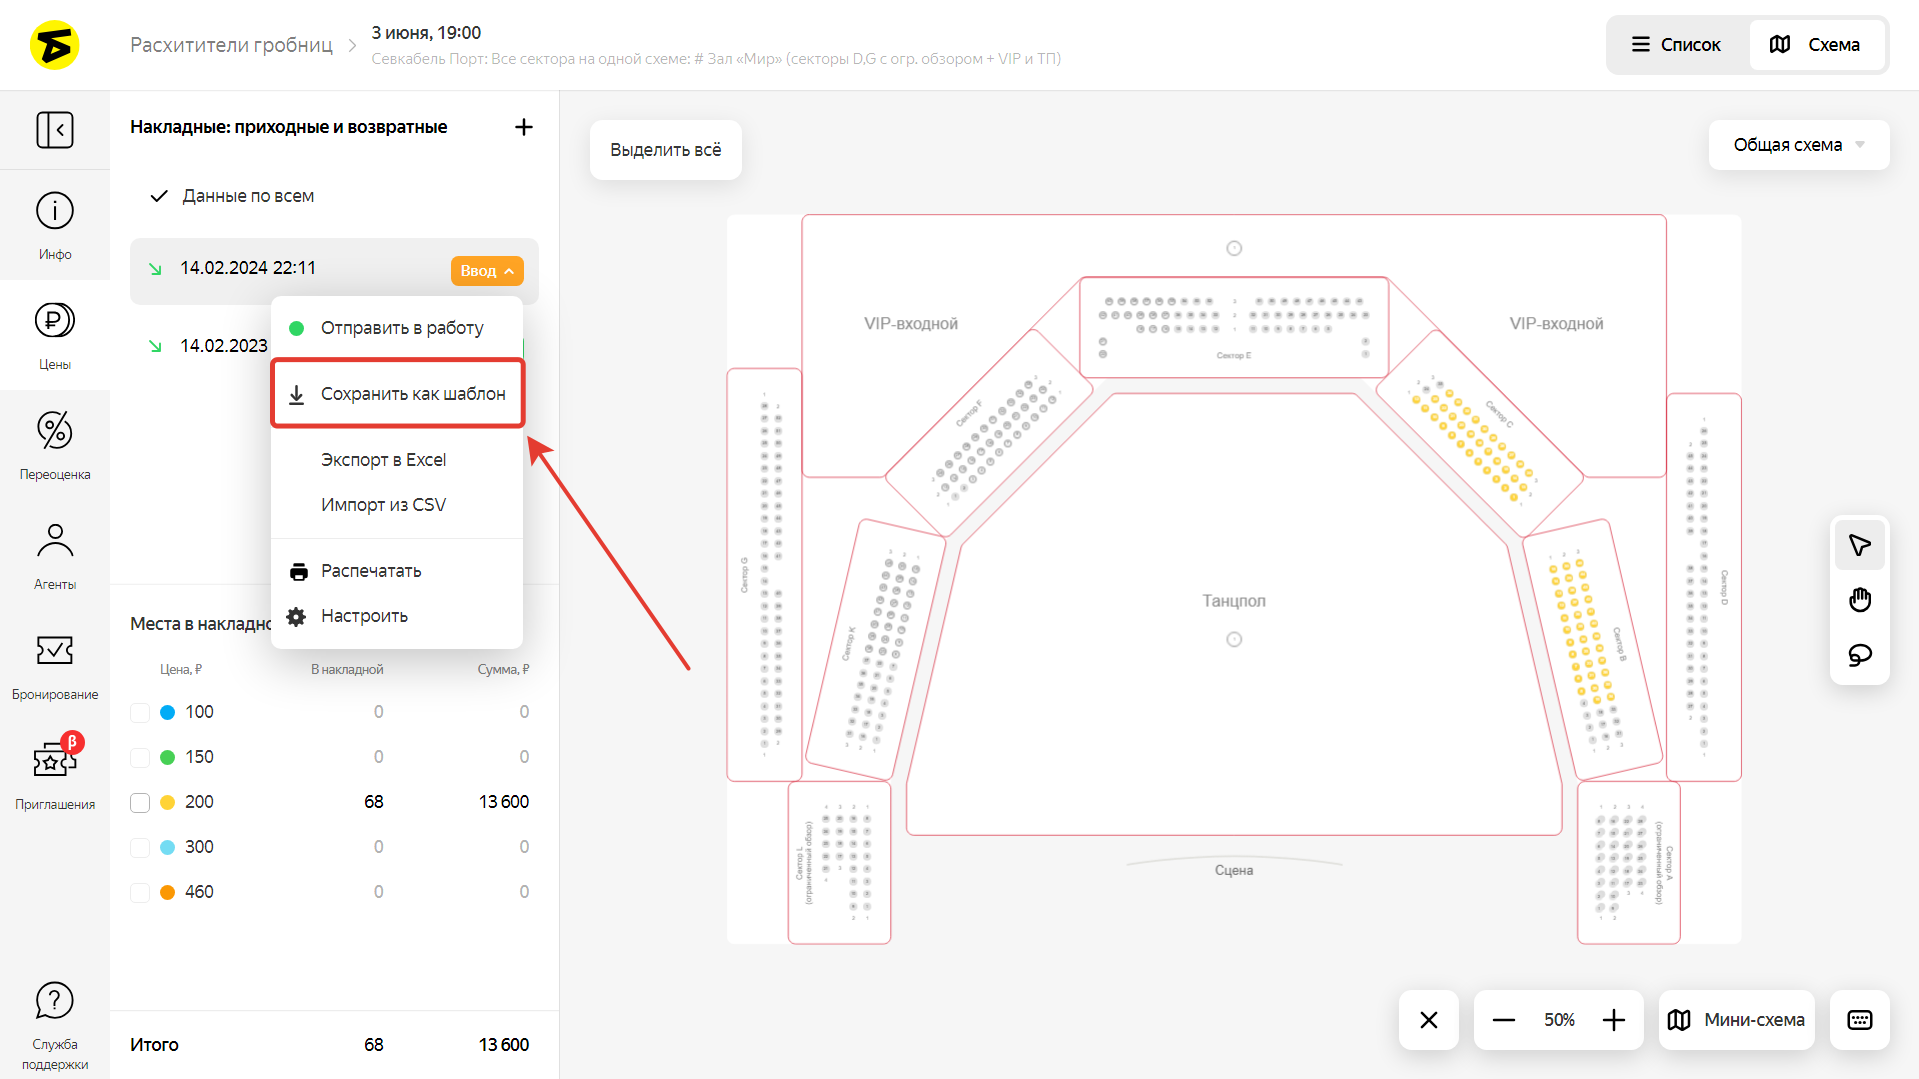Check the box next to price 100
The image size is (1919, 1079).
tap(140, 712)
